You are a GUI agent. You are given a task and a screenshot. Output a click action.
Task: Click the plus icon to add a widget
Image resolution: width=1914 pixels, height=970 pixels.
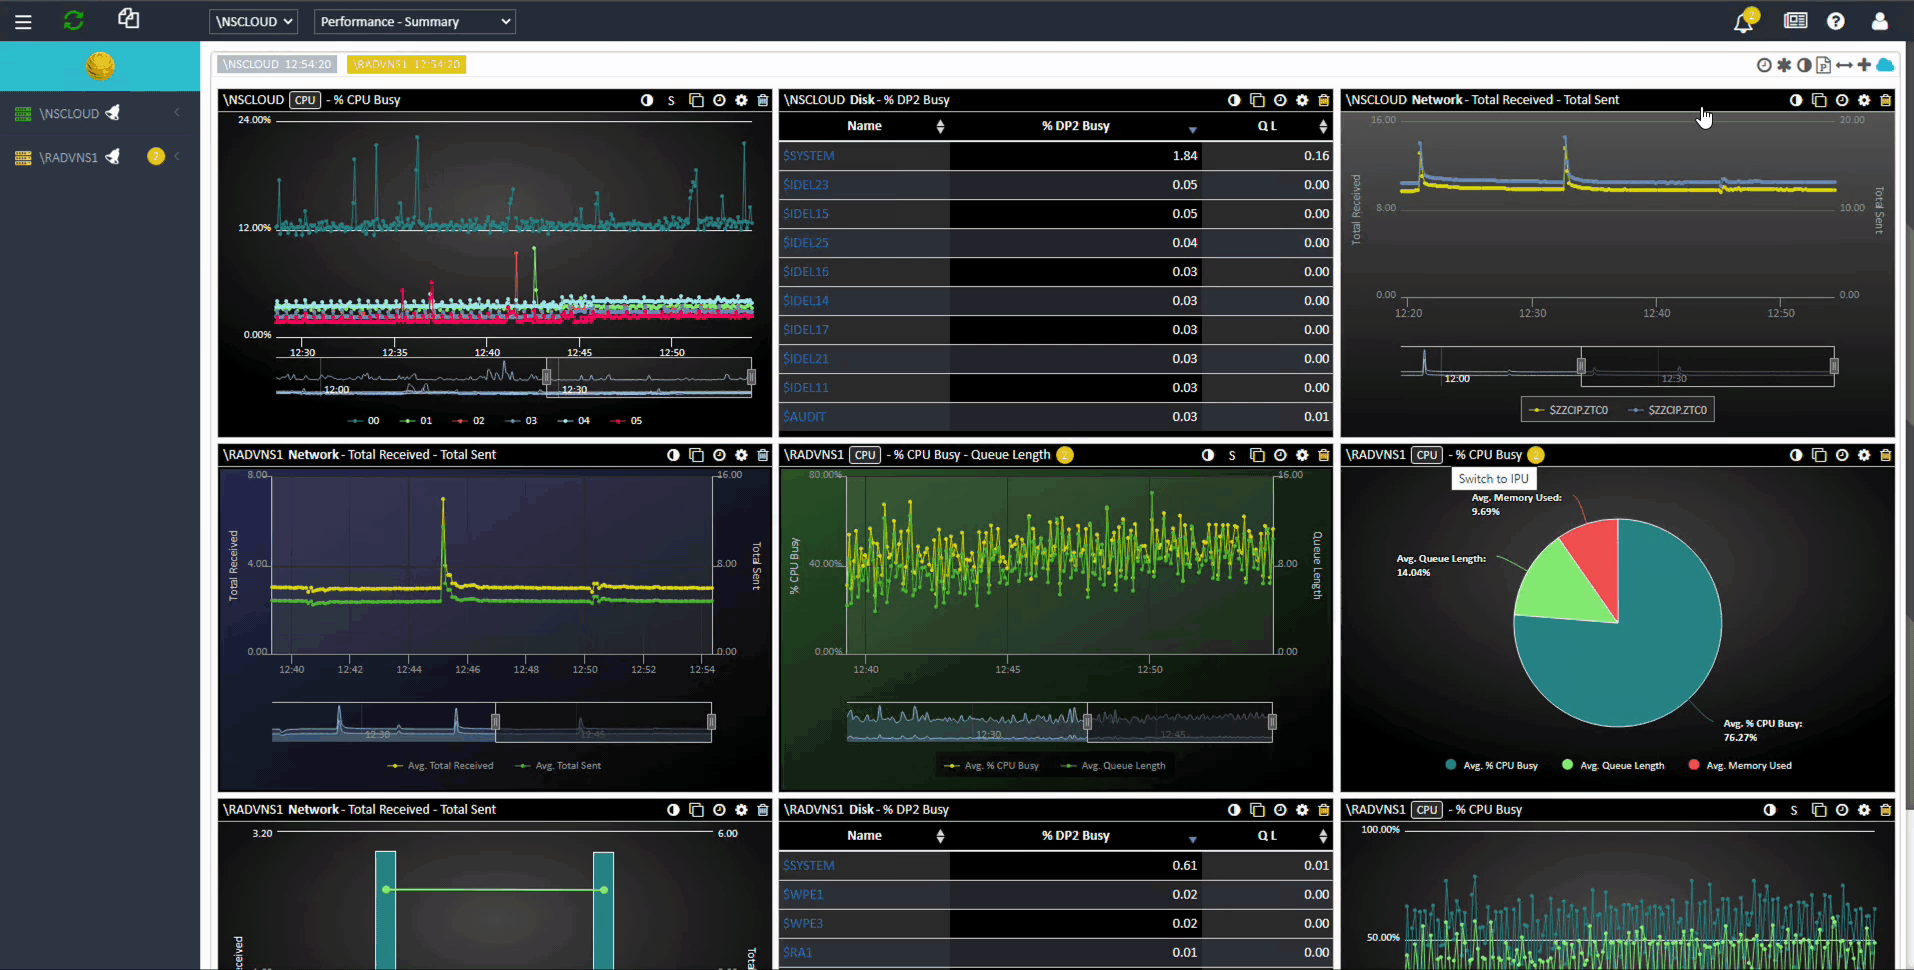point(1864,65)
